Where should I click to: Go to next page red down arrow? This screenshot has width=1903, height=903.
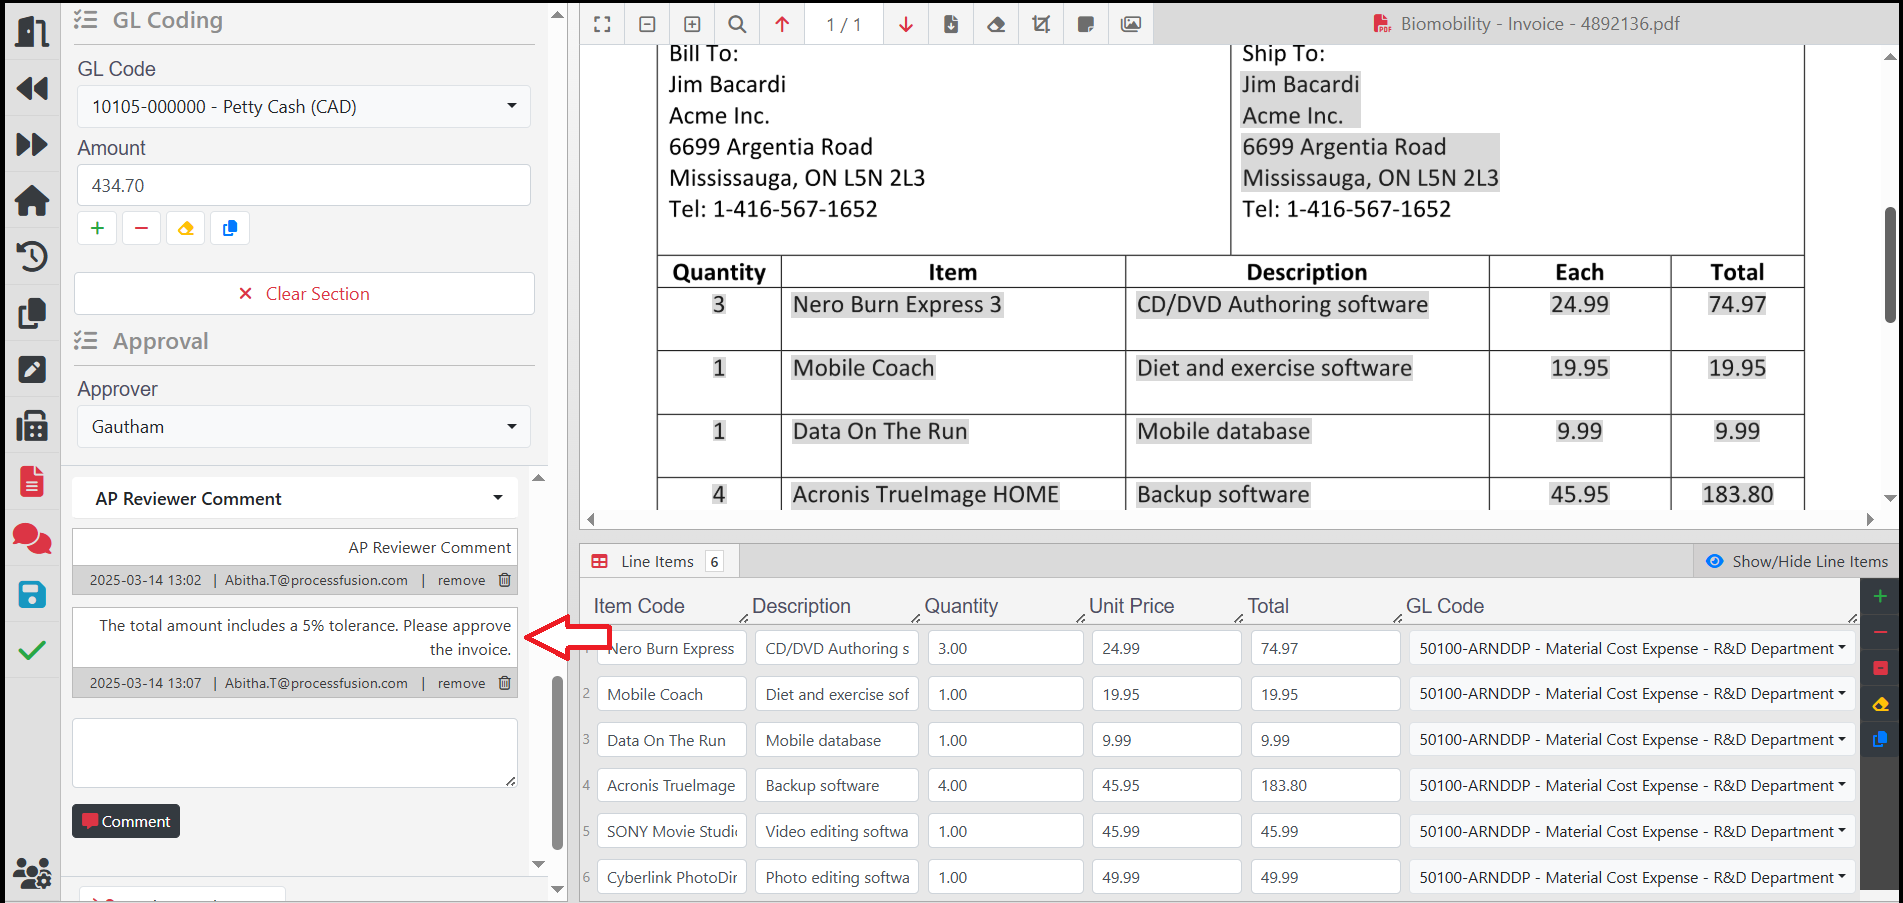pyautogui.click(x=906, y=24)
